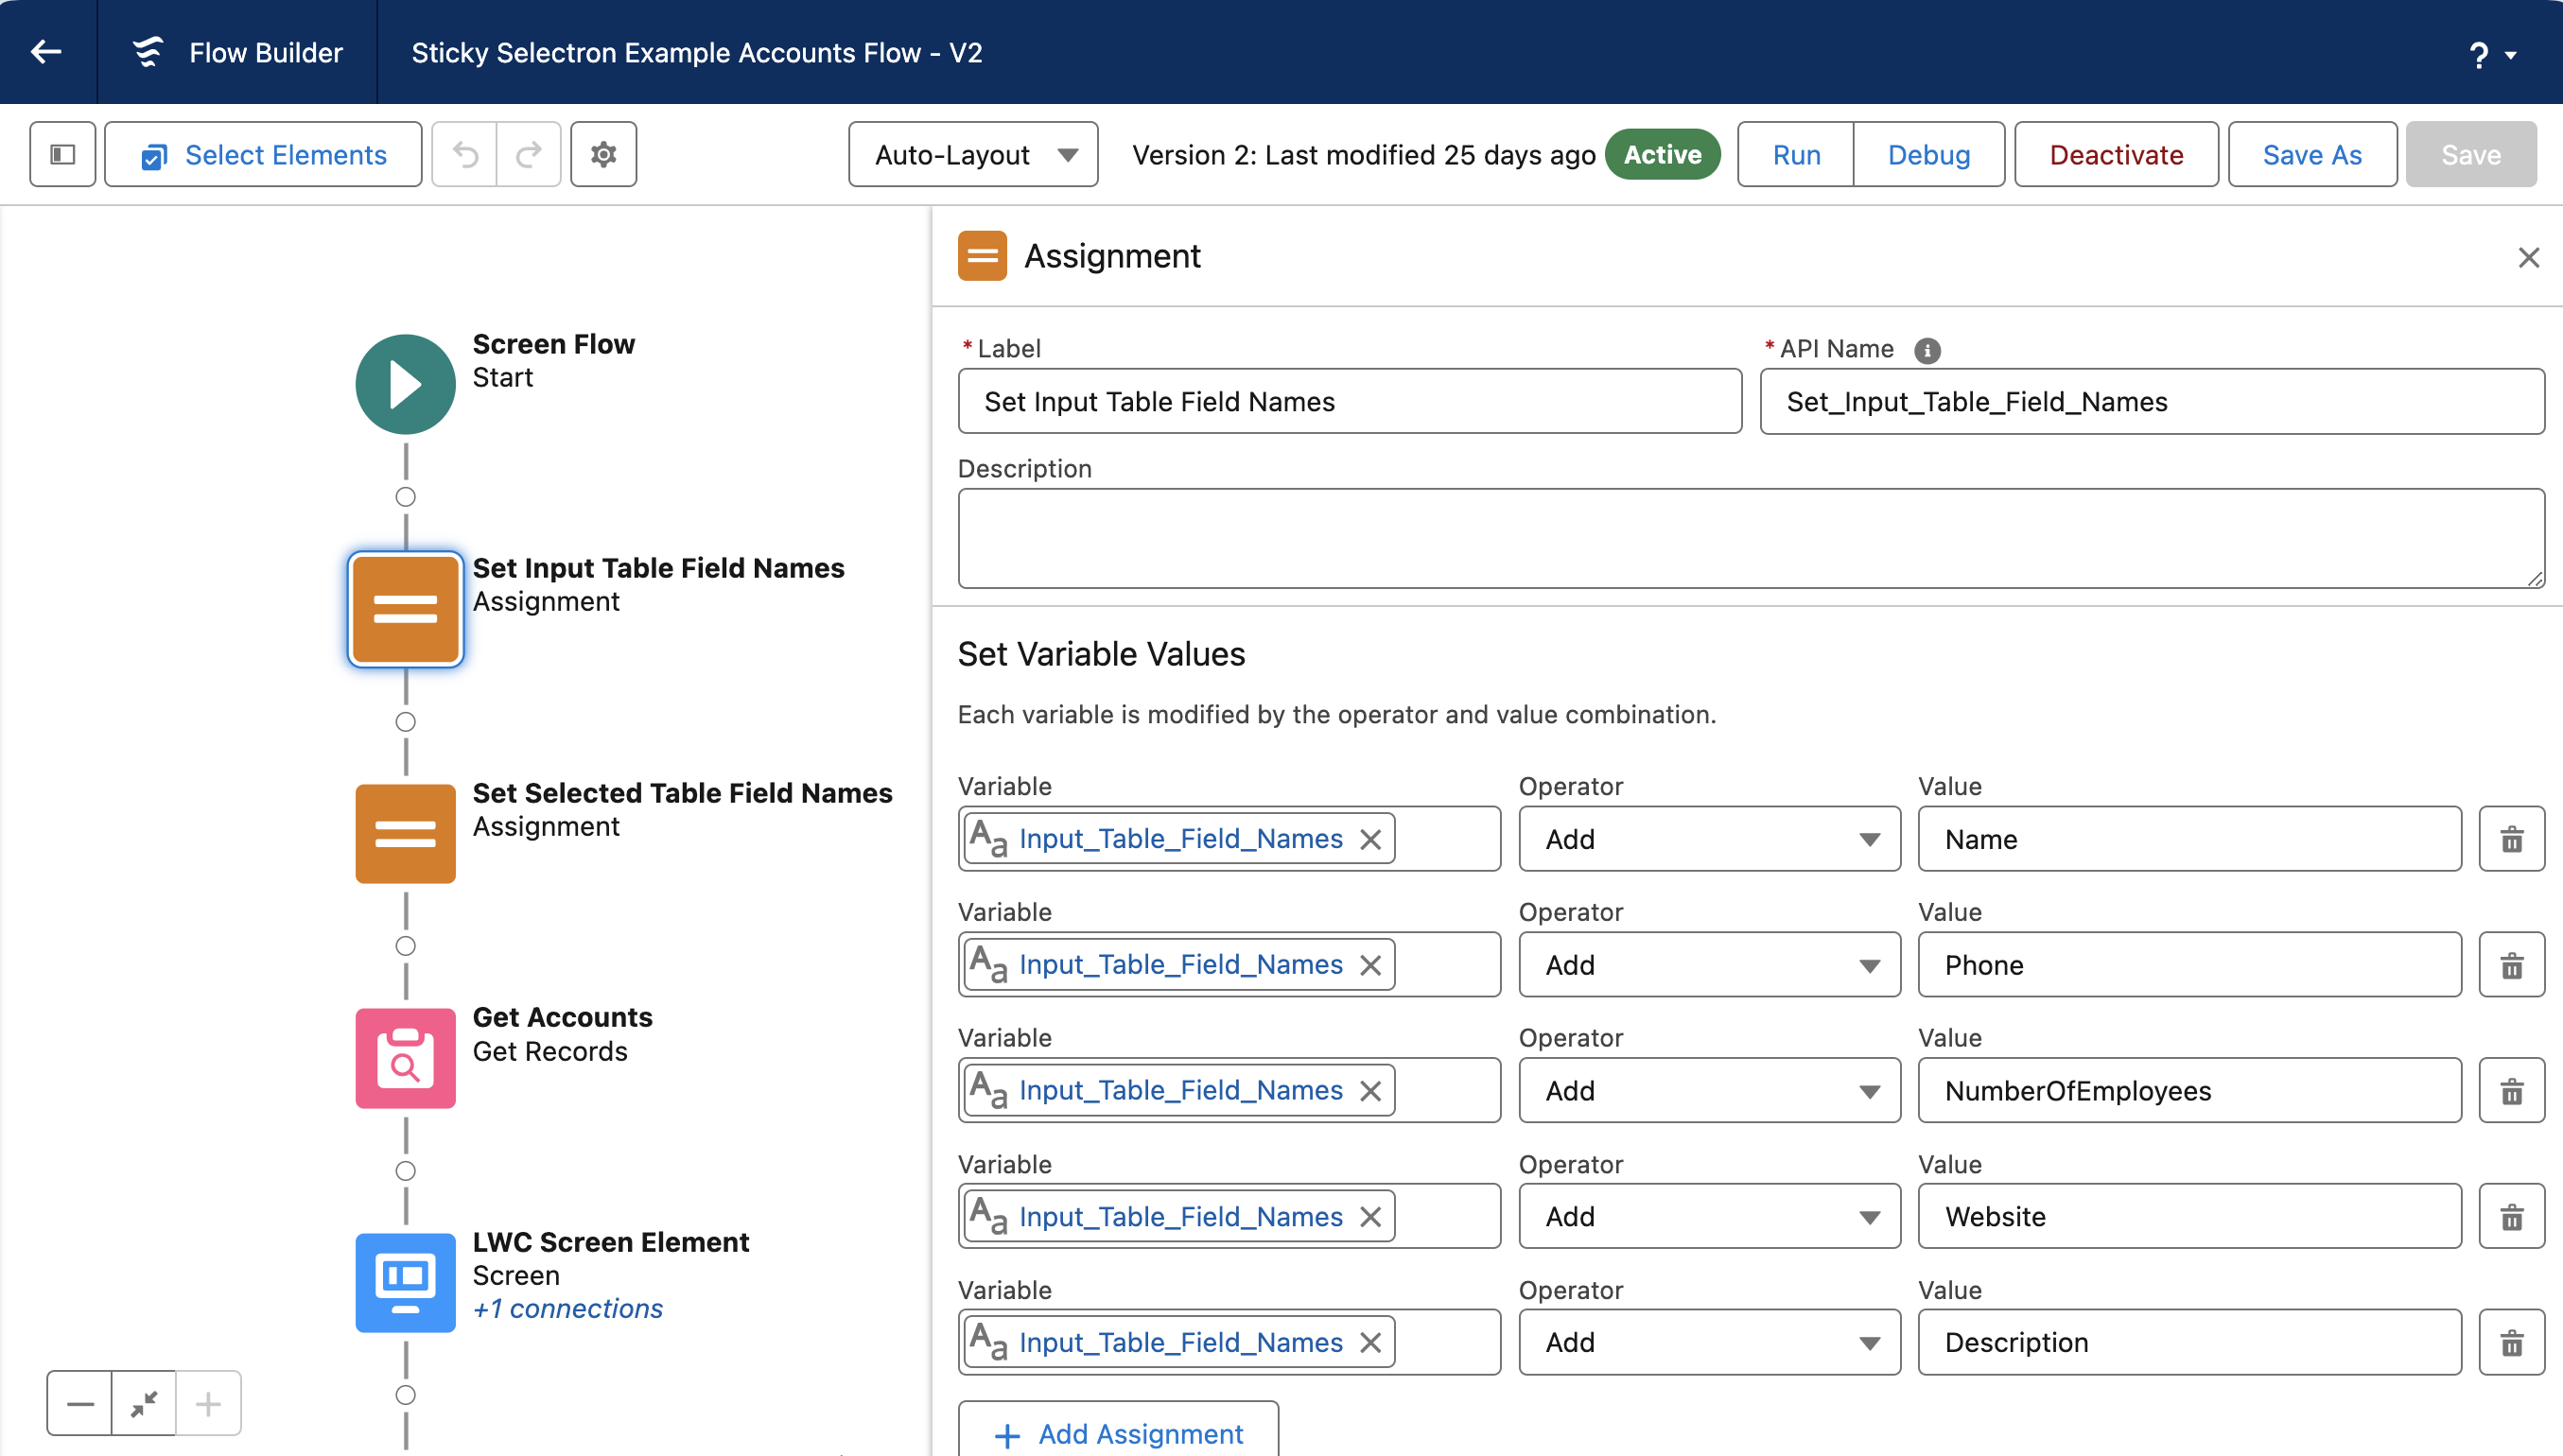Click the Flow Builder logo icon
This screenshot has width=2563, height=1456.
(x=148, y=52)
